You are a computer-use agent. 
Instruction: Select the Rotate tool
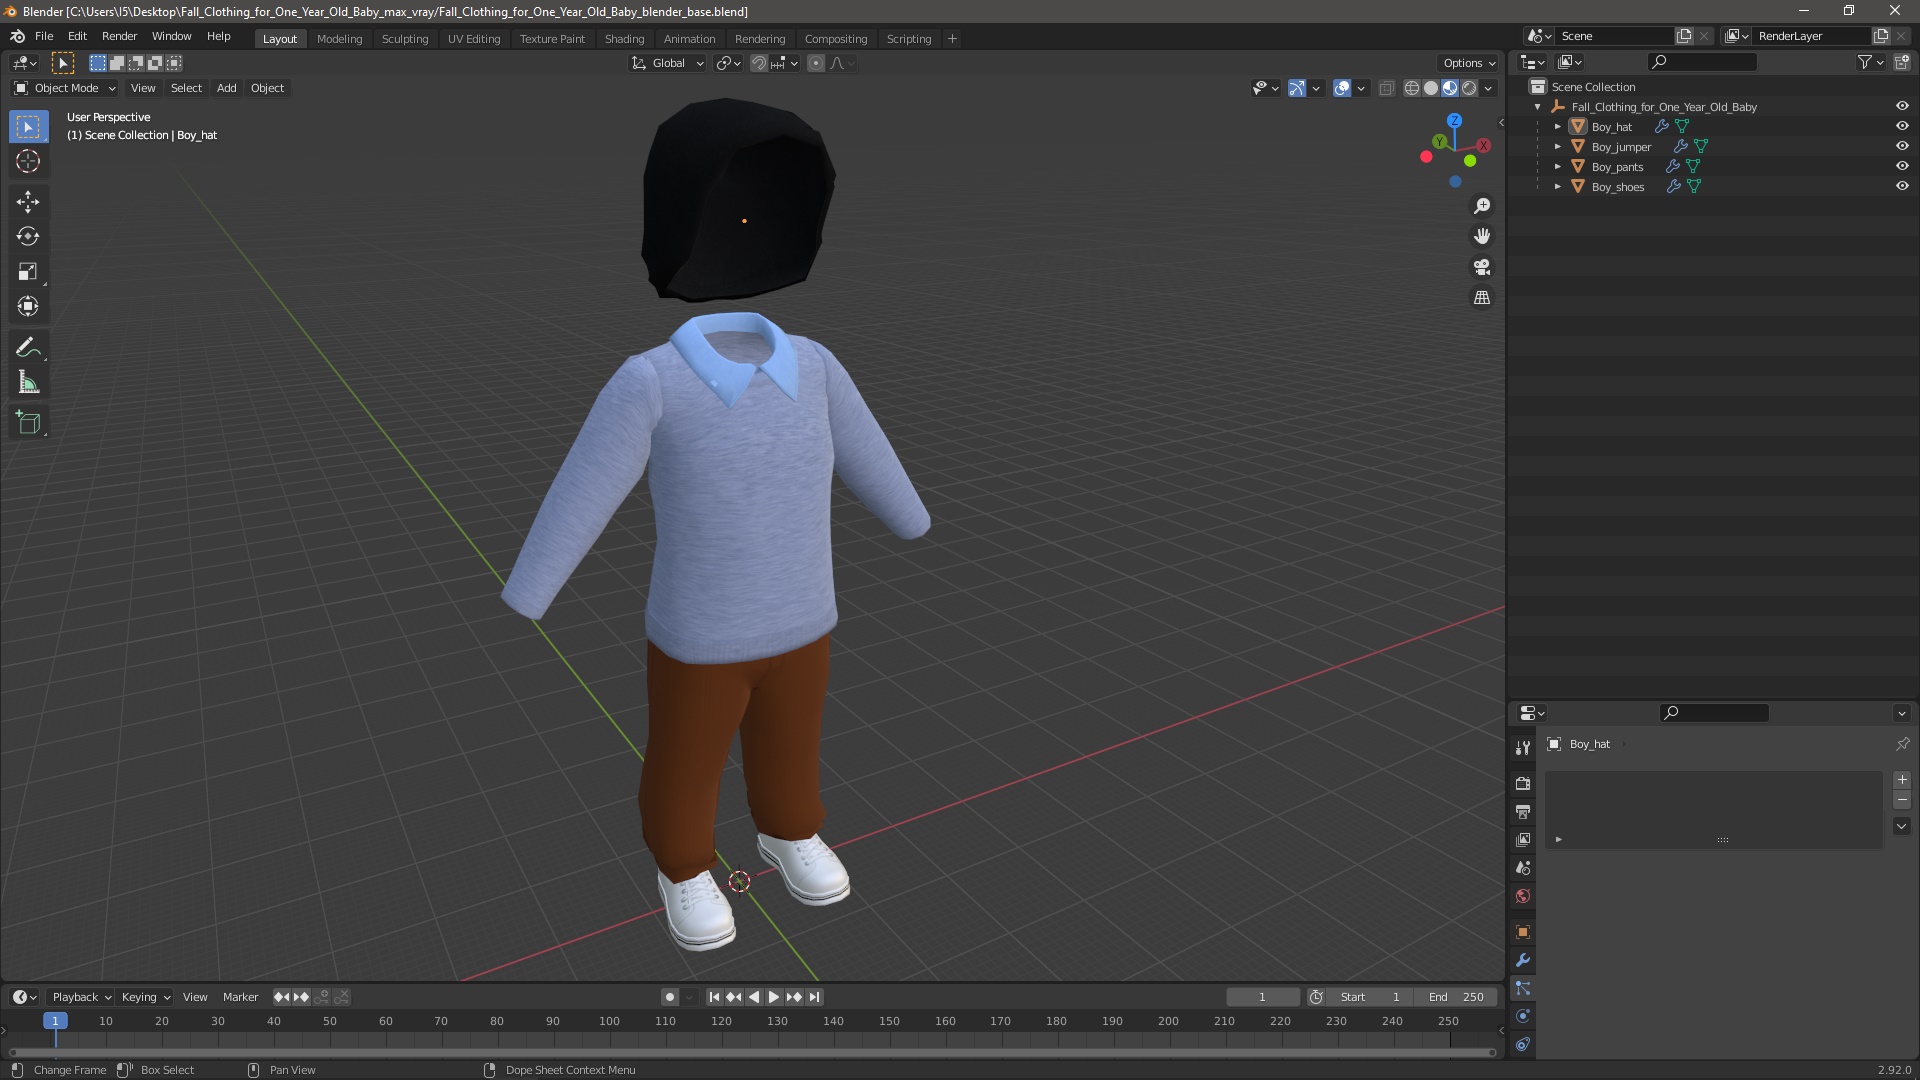coord(28,237)
